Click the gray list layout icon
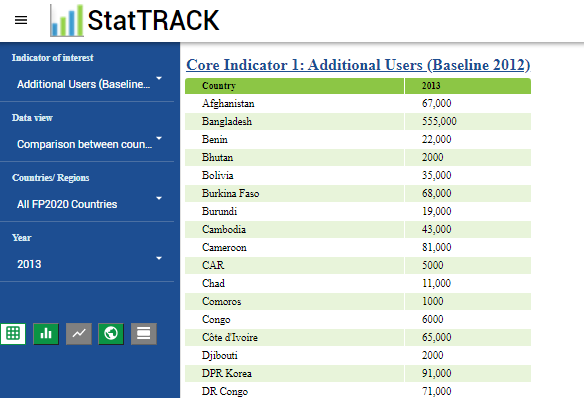Viewport: 584px width, 398px height. 144,334
